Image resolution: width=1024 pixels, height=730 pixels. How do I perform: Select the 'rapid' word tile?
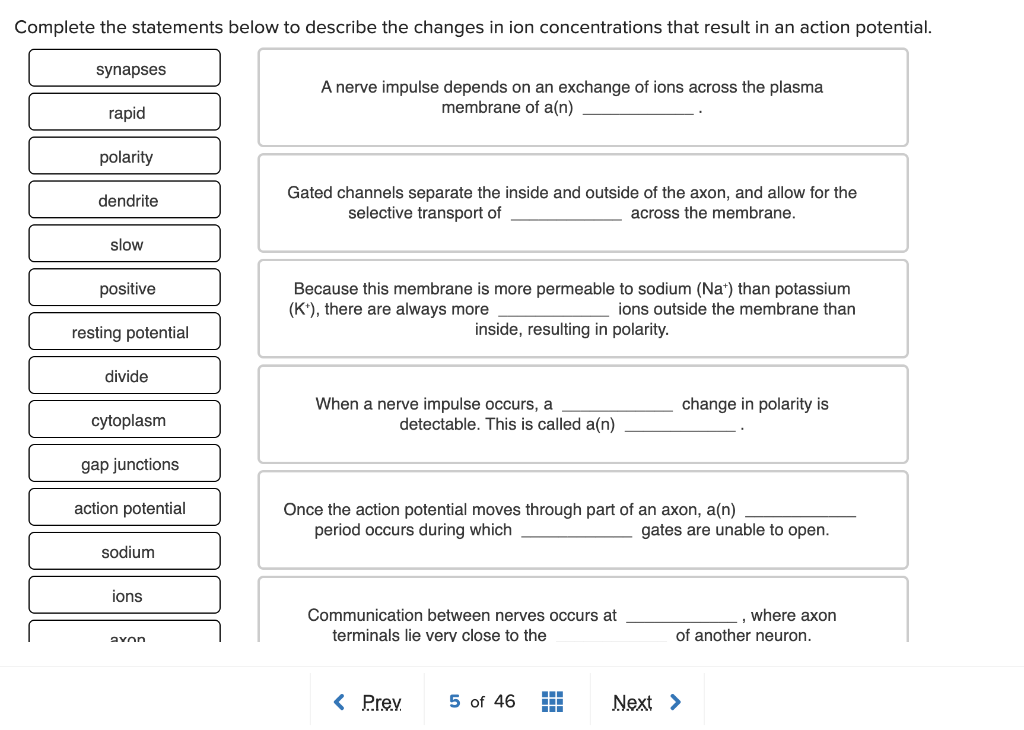click(x=124, y=112)
